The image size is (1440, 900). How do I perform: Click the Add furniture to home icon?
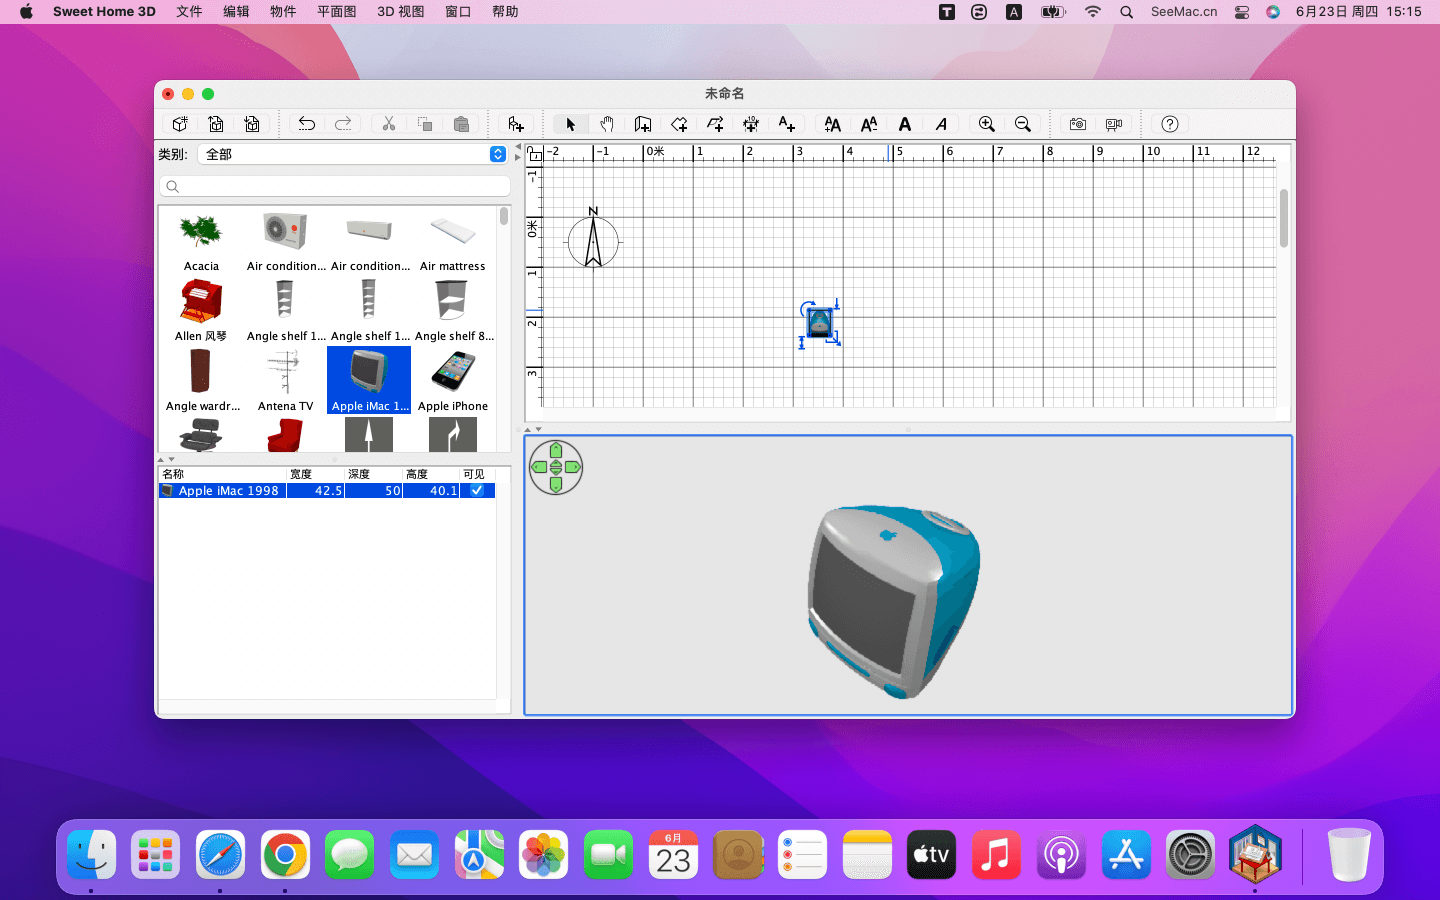[x=516, y=124]
